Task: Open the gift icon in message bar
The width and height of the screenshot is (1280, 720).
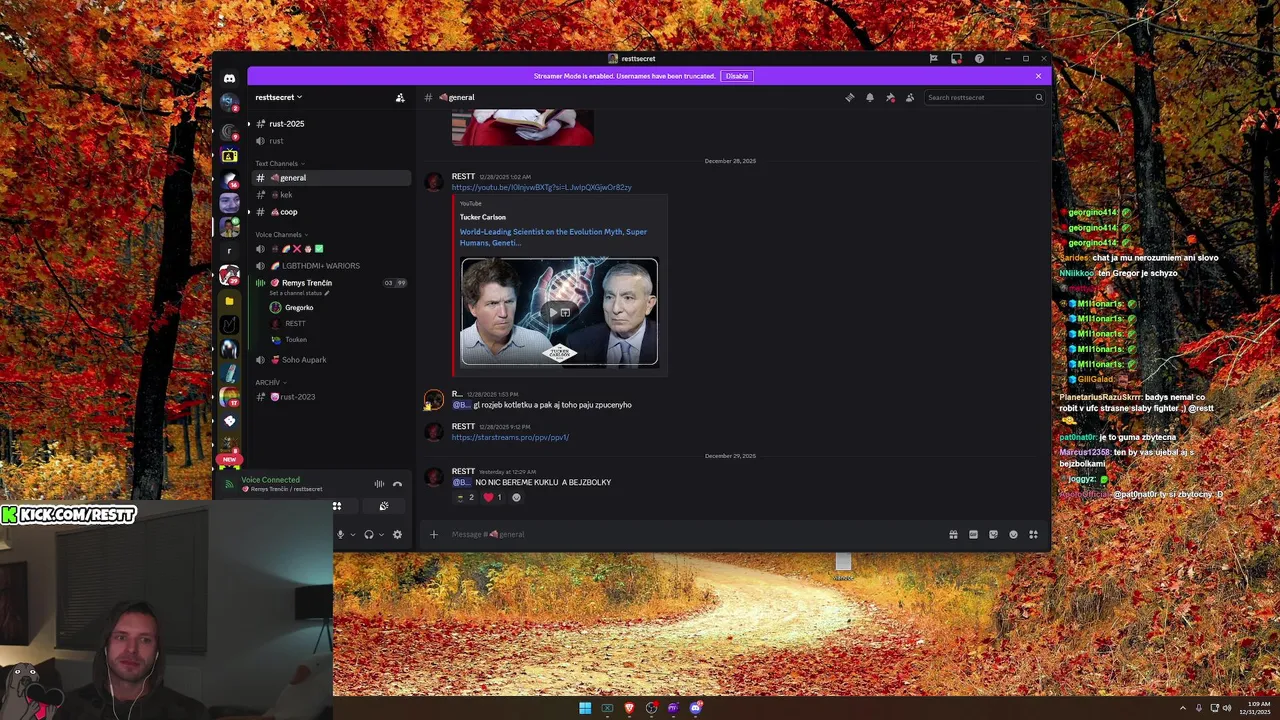Action: coord(953,534)
